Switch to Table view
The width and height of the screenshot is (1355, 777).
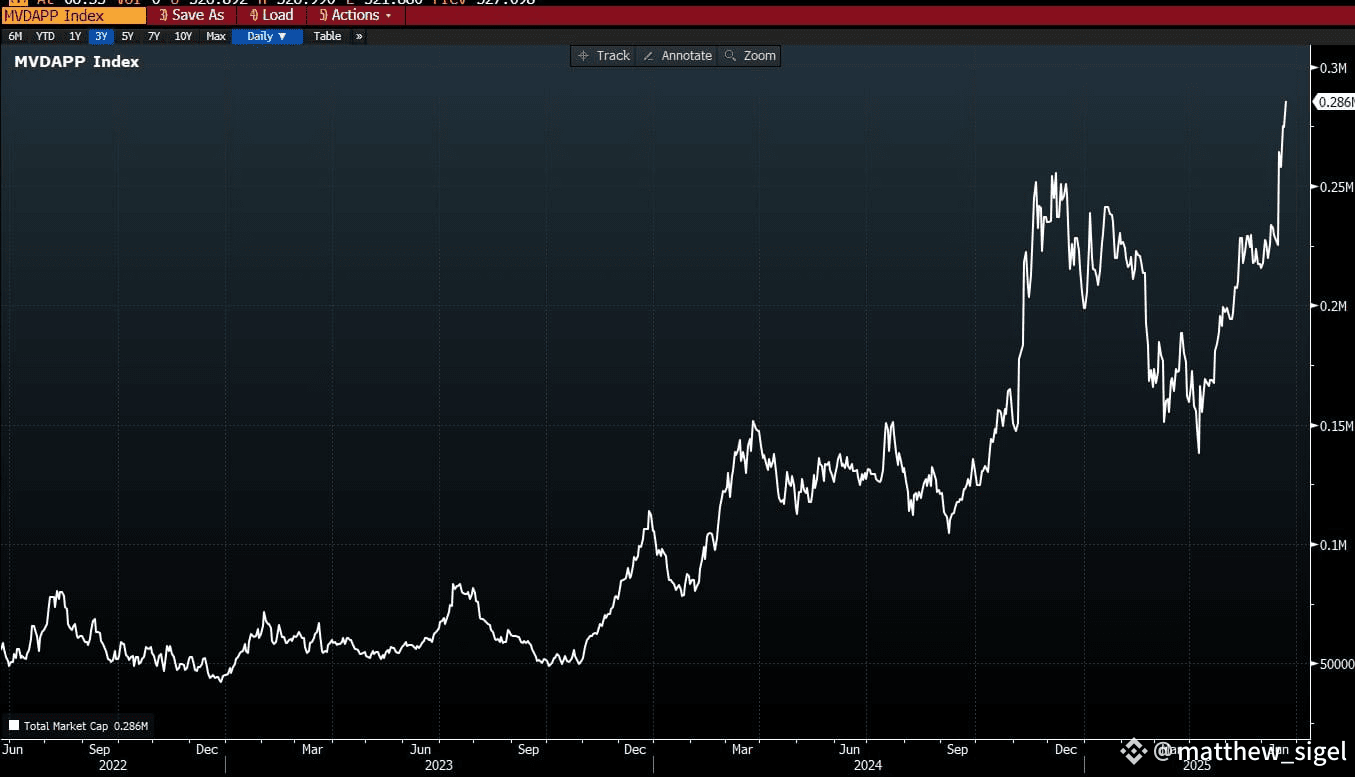point(327,36)
